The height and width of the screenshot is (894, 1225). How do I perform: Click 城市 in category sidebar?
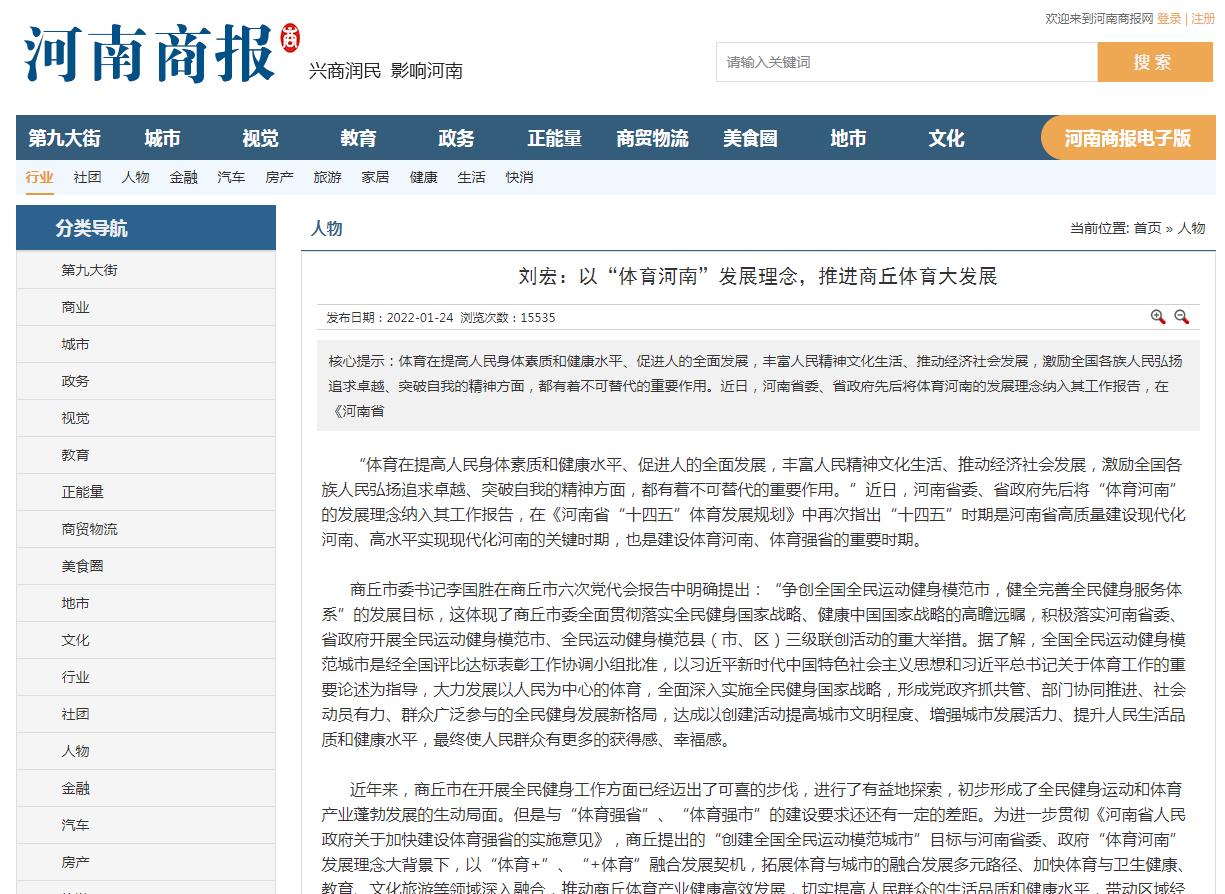[x=146, y=344]
